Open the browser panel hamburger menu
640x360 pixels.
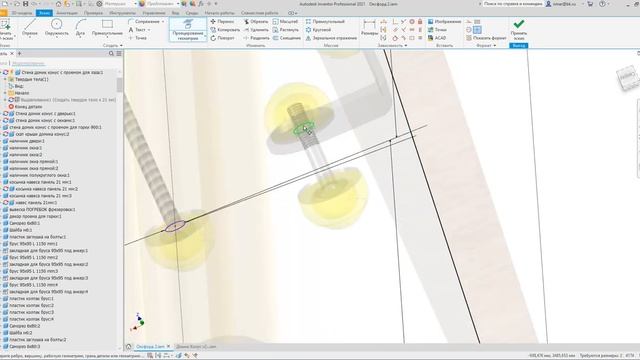[x=119, y=53]
